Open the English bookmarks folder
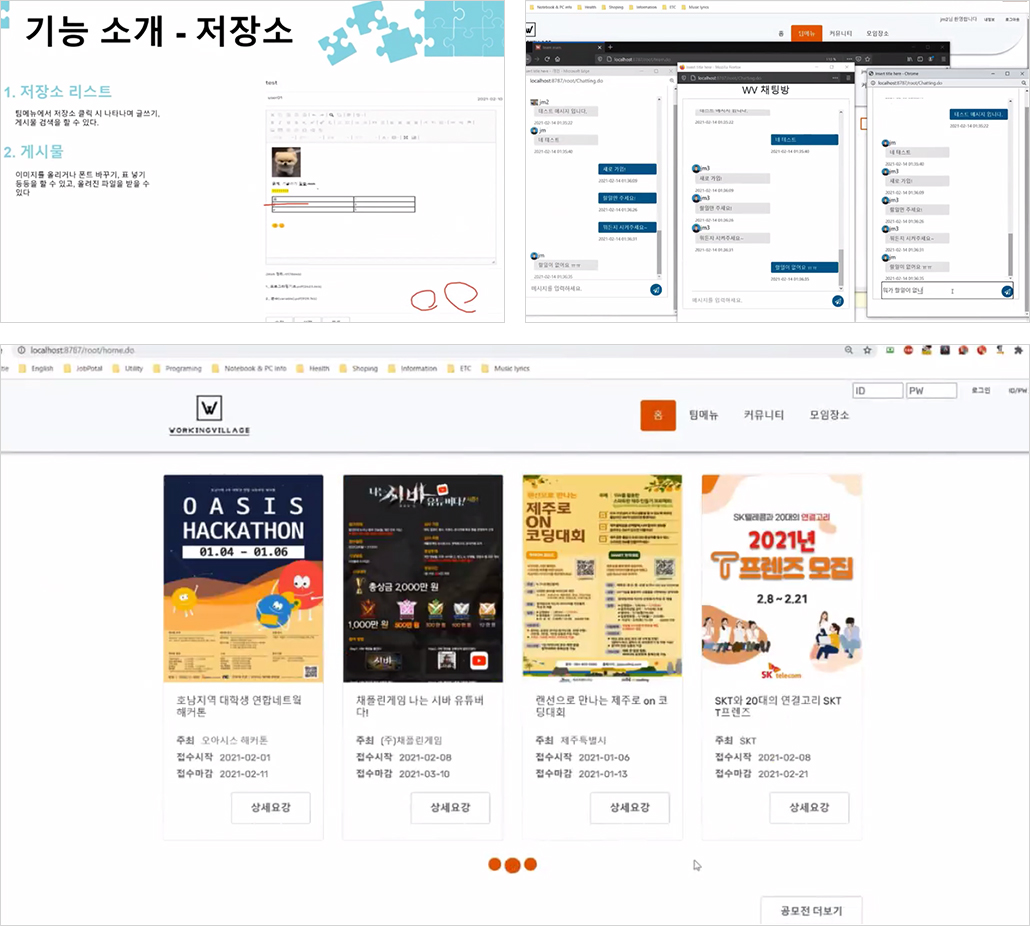The height and width of the screenshot is (926, 1030). [36, 368]
